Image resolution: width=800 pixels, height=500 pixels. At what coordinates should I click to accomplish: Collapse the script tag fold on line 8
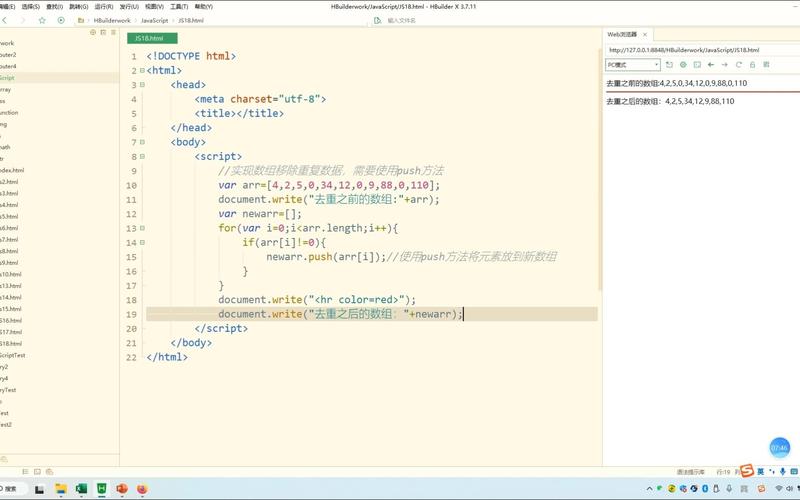pos(142,156)
